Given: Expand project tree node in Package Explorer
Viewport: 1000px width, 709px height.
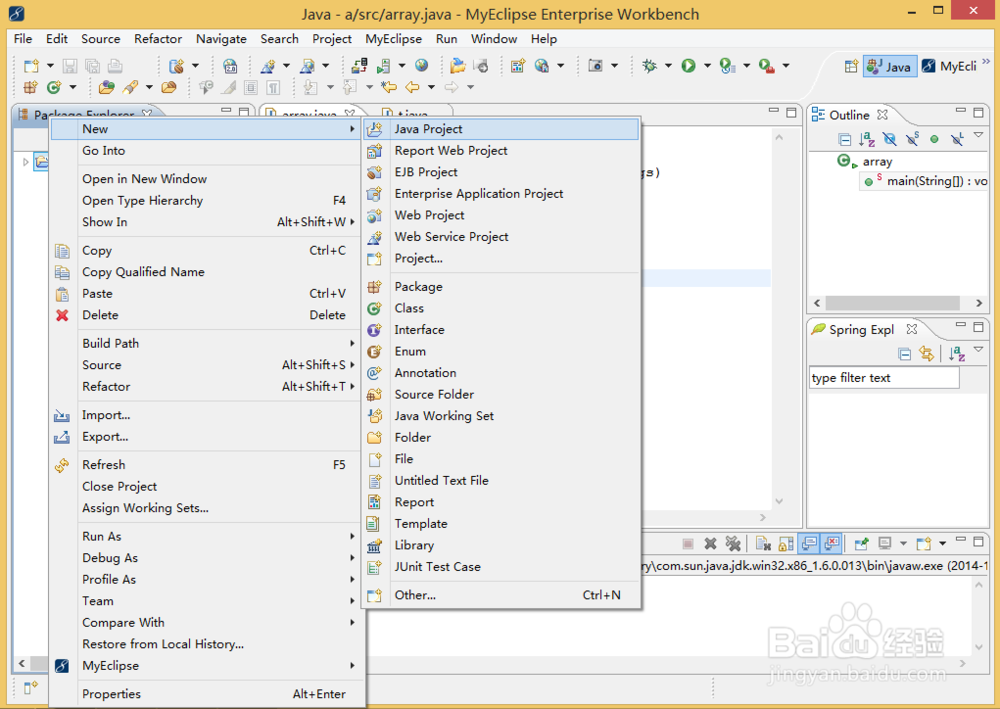Looking at the screenshot, I should (x=26, y=162).
